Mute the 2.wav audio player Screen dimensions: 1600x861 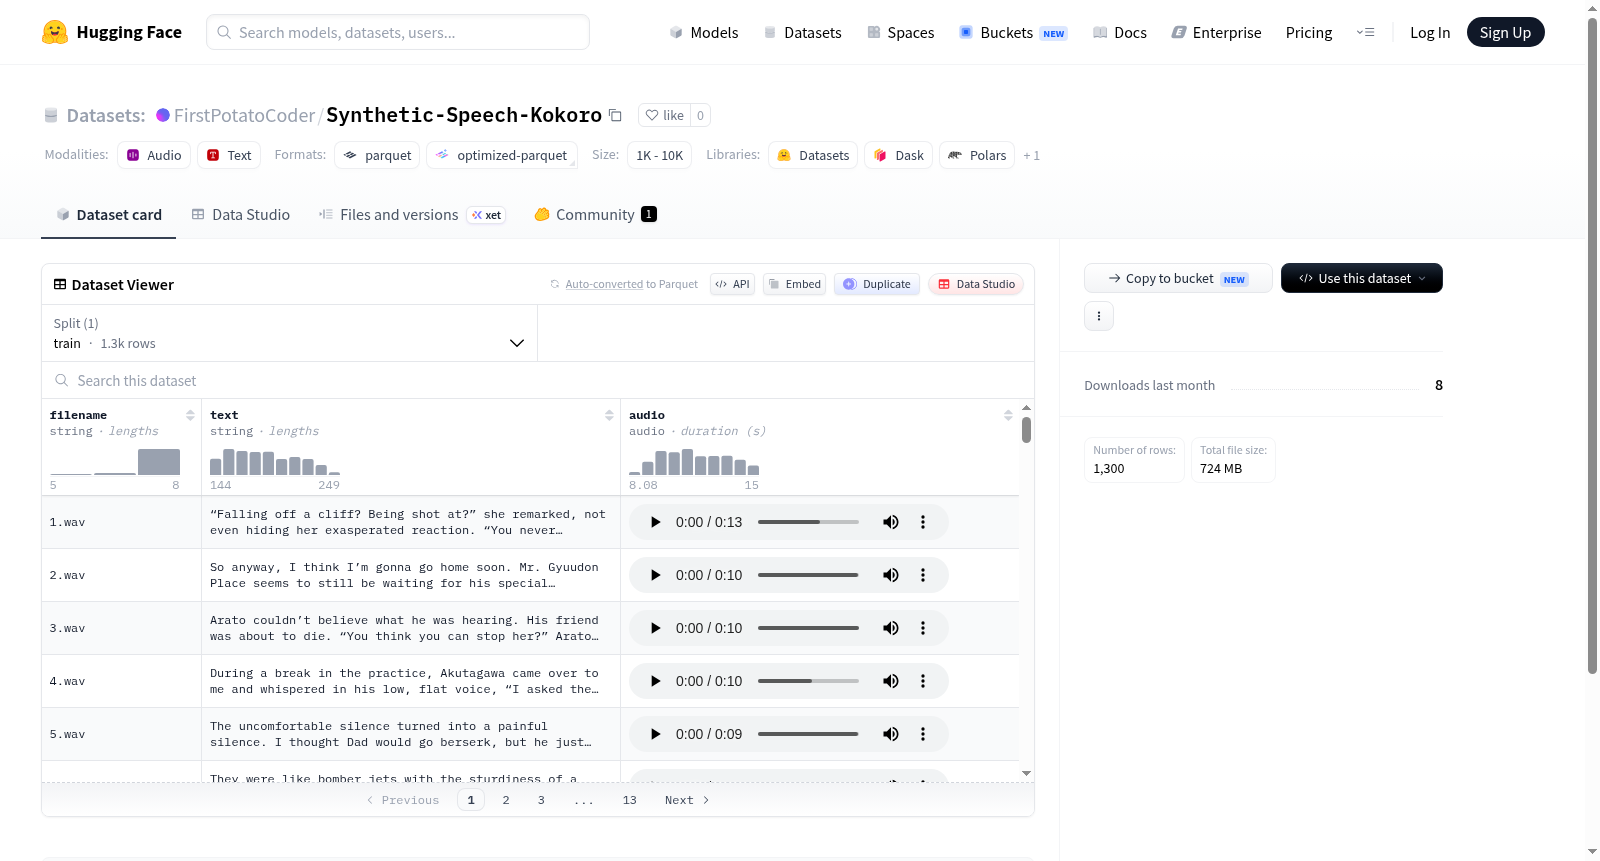coord(890,575)
